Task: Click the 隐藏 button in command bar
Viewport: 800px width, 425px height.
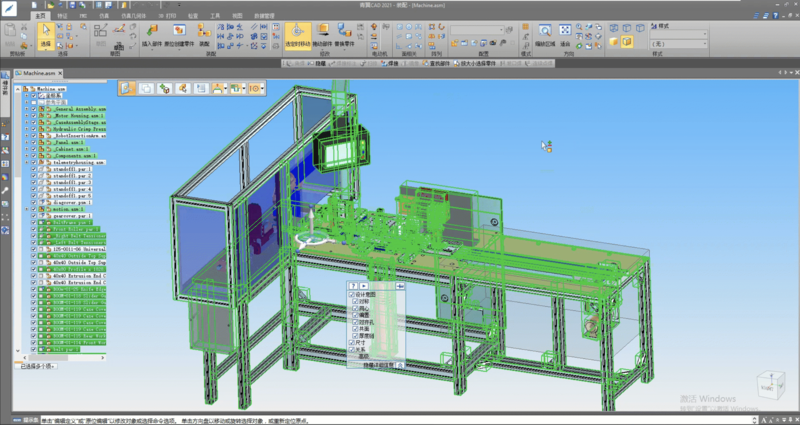Action: click(x=316, y=64)
